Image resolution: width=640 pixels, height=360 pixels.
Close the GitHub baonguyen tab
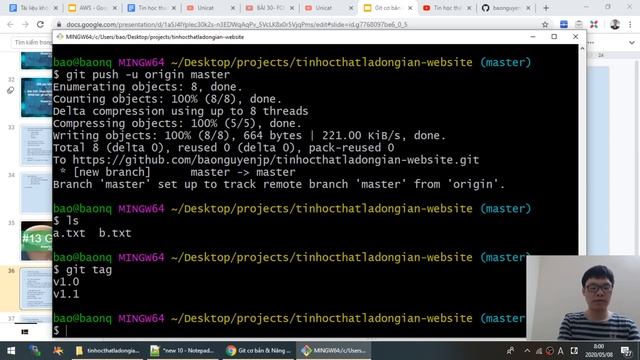coord(528,8)
